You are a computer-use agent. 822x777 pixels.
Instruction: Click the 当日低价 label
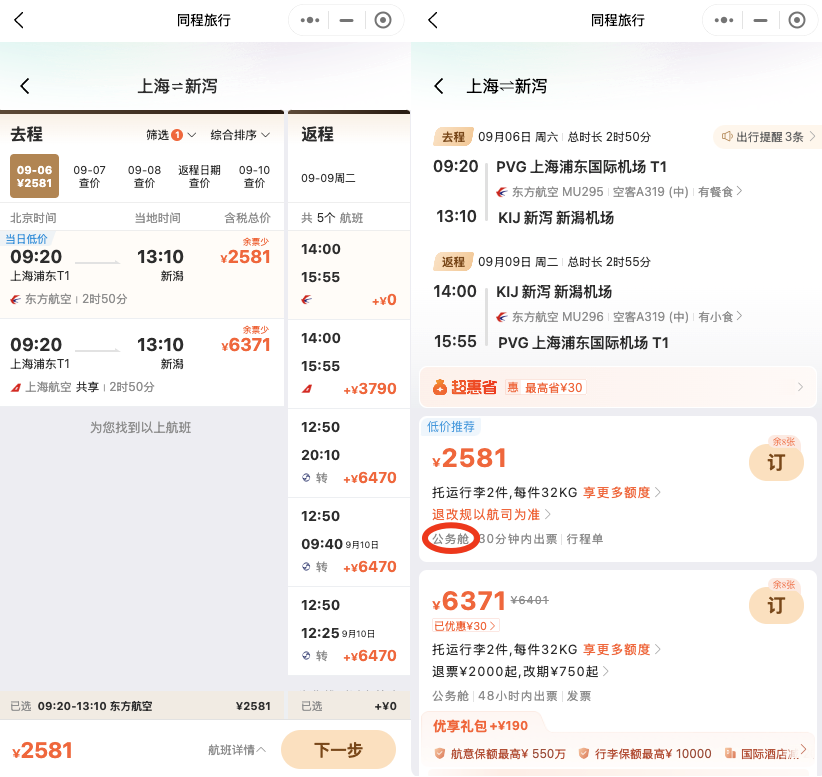pos(26,239)
